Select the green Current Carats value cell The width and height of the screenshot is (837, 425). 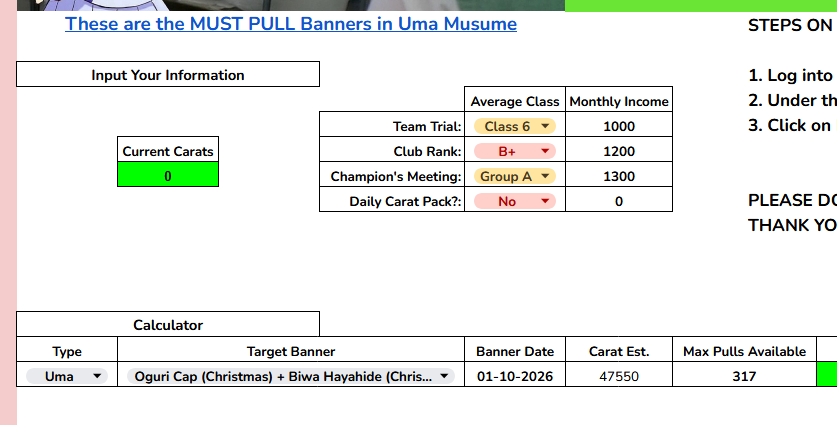168,175
